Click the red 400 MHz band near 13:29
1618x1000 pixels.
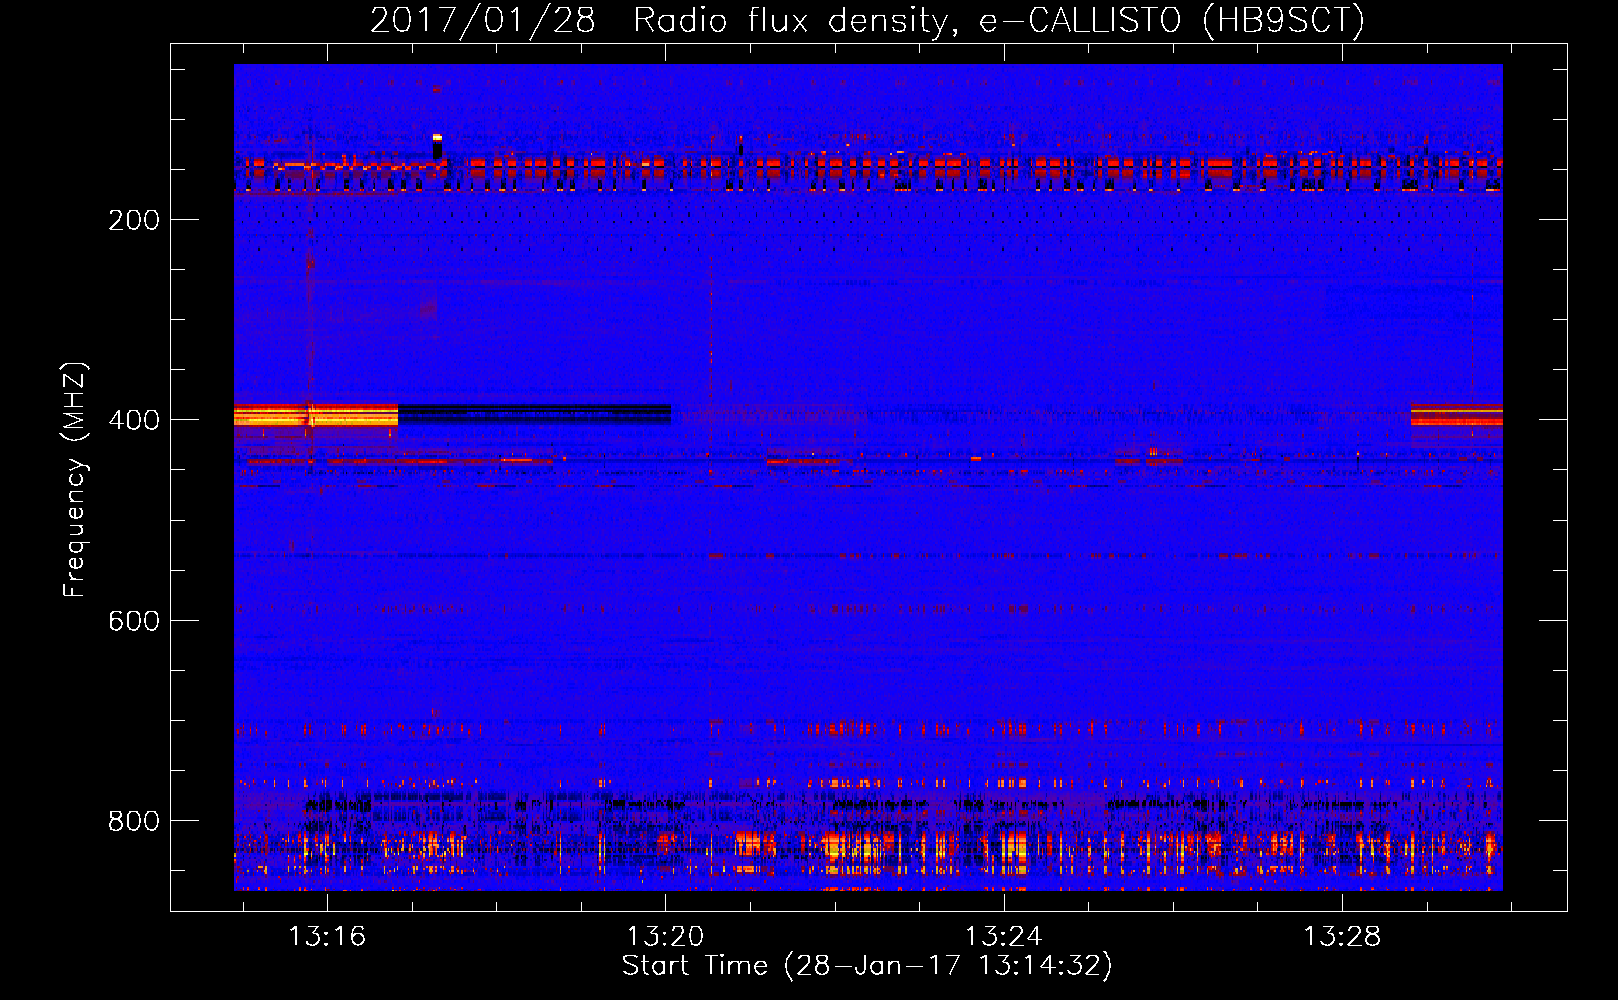[x=1457, y=415]
